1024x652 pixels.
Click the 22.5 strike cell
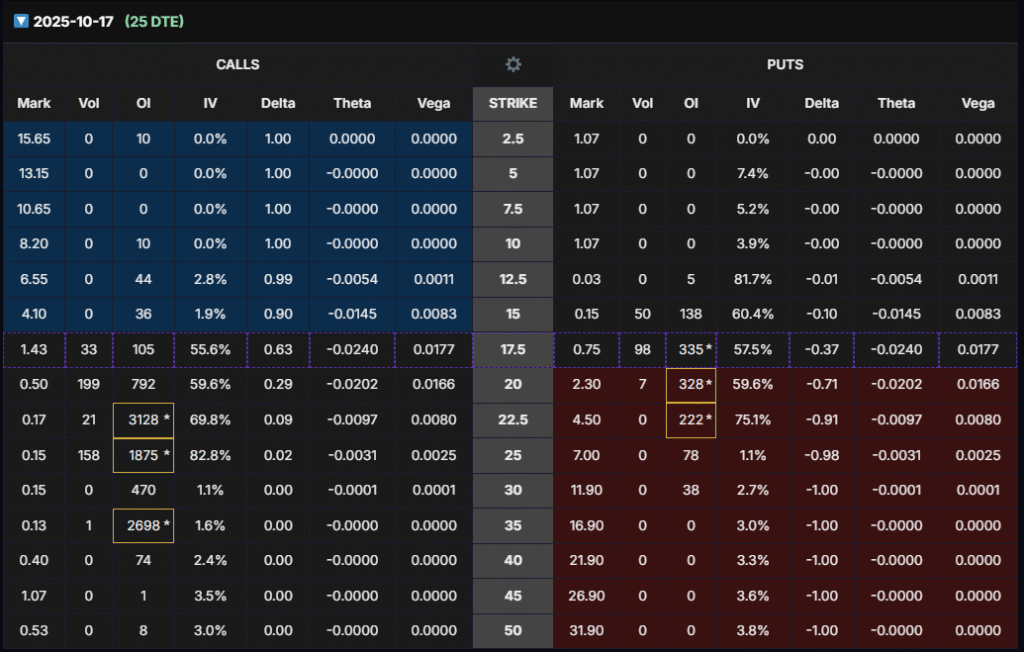click(513, 420)
